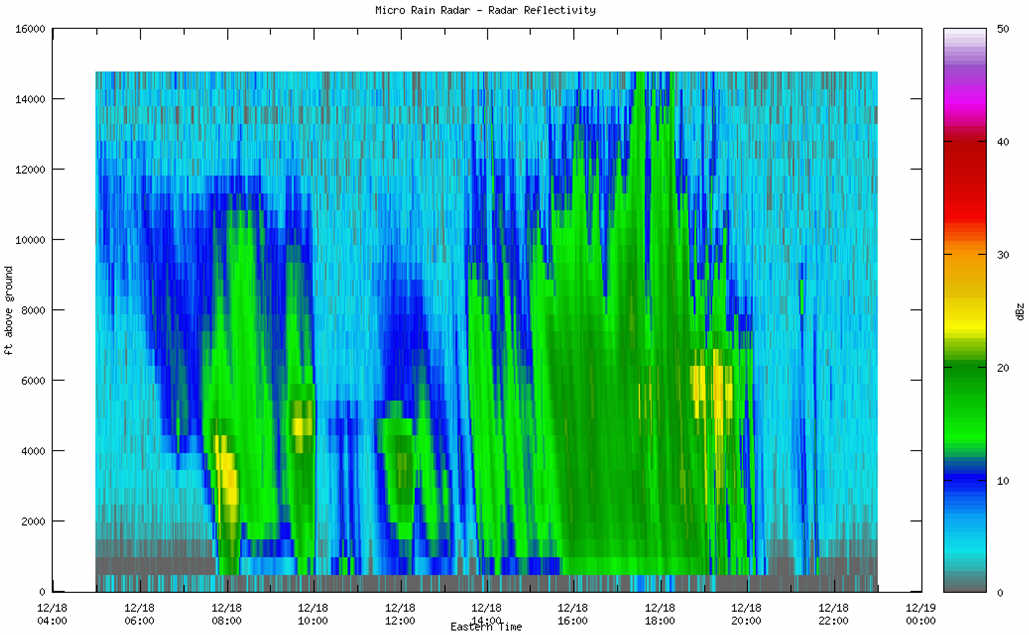Viewport: 1029px width, 635px height.
Task: Click the 'Eastern Time' x-axis label
Action: pyautogui.click(x=486, y=626)
